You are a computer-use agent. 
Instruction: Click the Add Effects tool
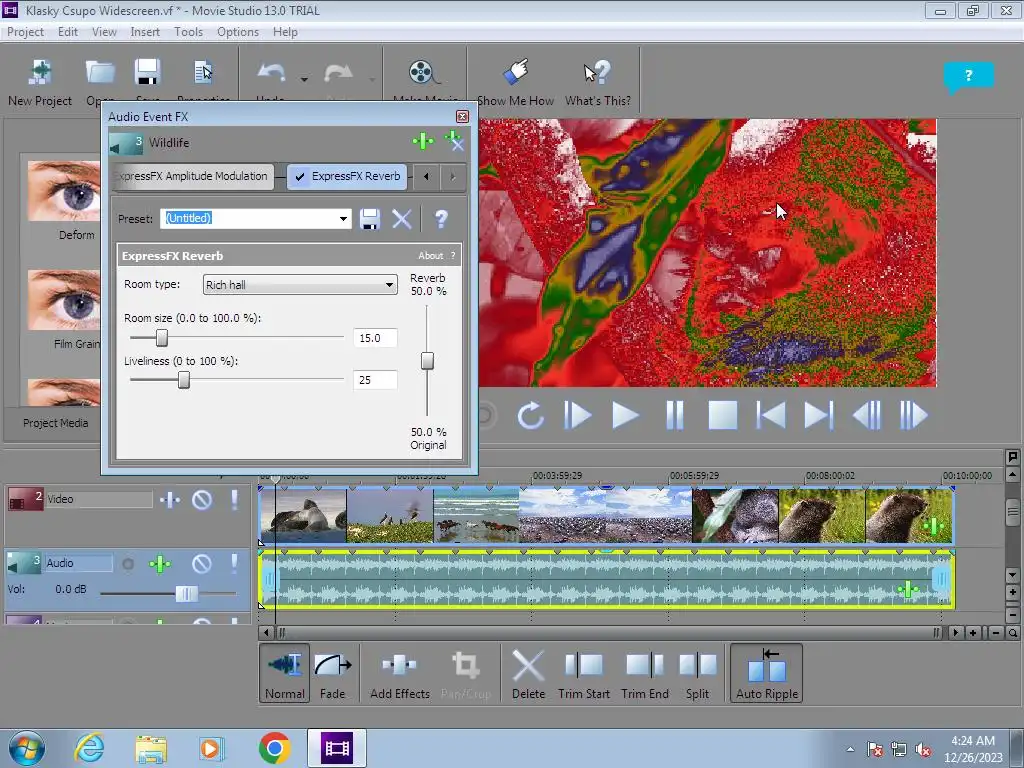click(x=400, y=673)
